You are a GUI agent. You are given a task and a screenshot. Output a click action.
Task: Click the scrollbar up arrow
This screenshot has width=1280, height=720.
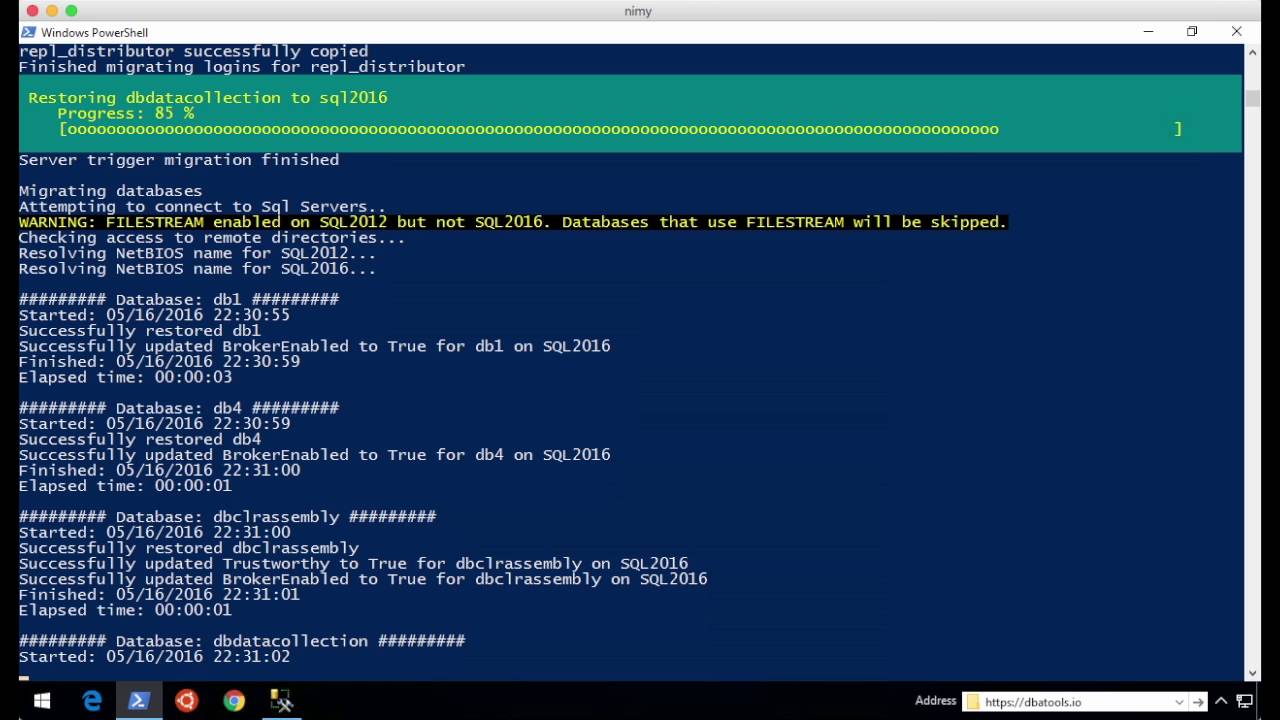click(1253, 52)
